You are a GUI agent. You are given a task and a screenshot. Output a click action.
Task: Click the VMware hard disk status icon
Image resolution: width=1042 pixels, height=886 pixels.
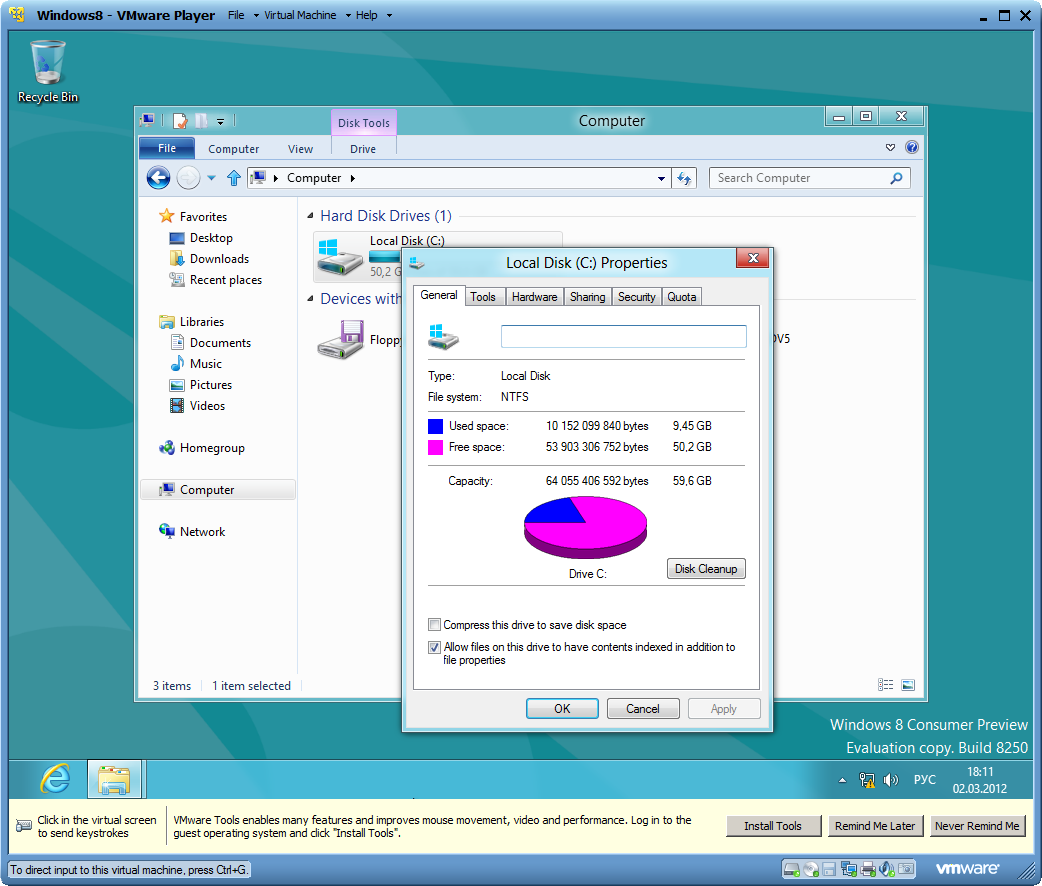791,869
